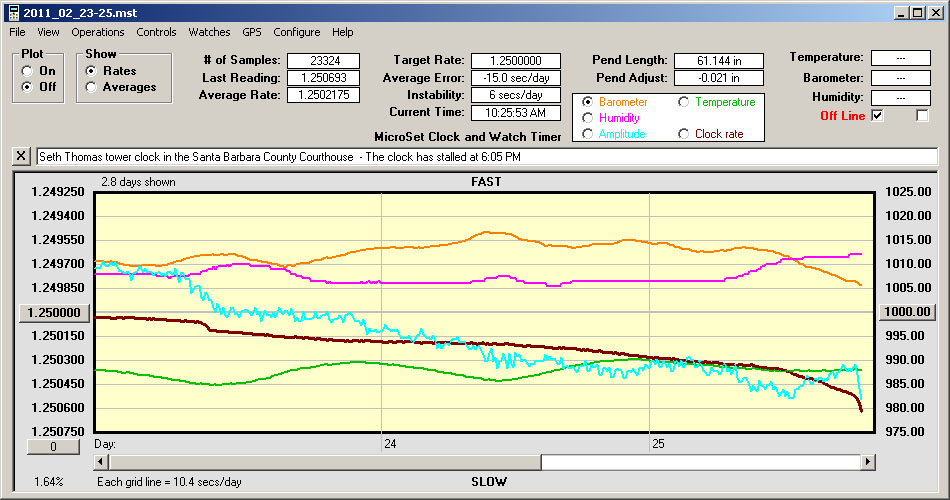The image size is (950, 500).
Task: Click the Last Reading field
Action: (x=324, y=78)
